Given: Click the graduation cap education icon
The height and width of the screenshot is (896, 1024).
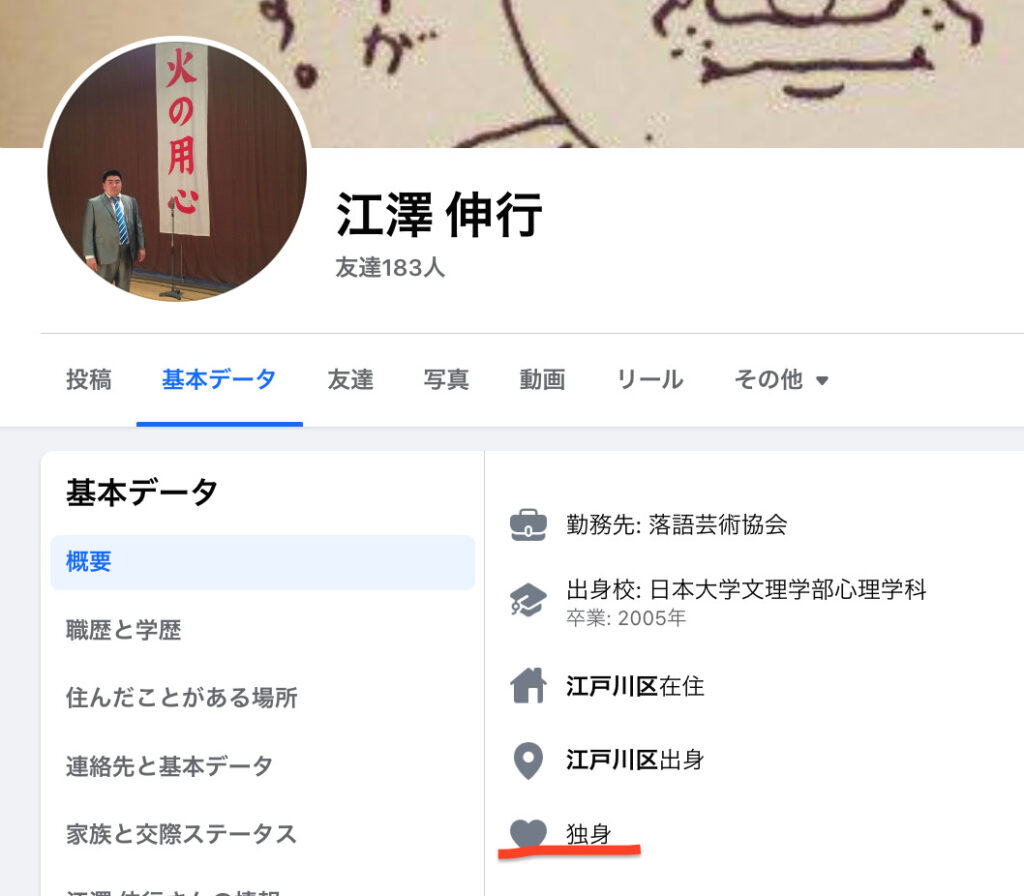Looking at the screenshot, I should (528, 600).
